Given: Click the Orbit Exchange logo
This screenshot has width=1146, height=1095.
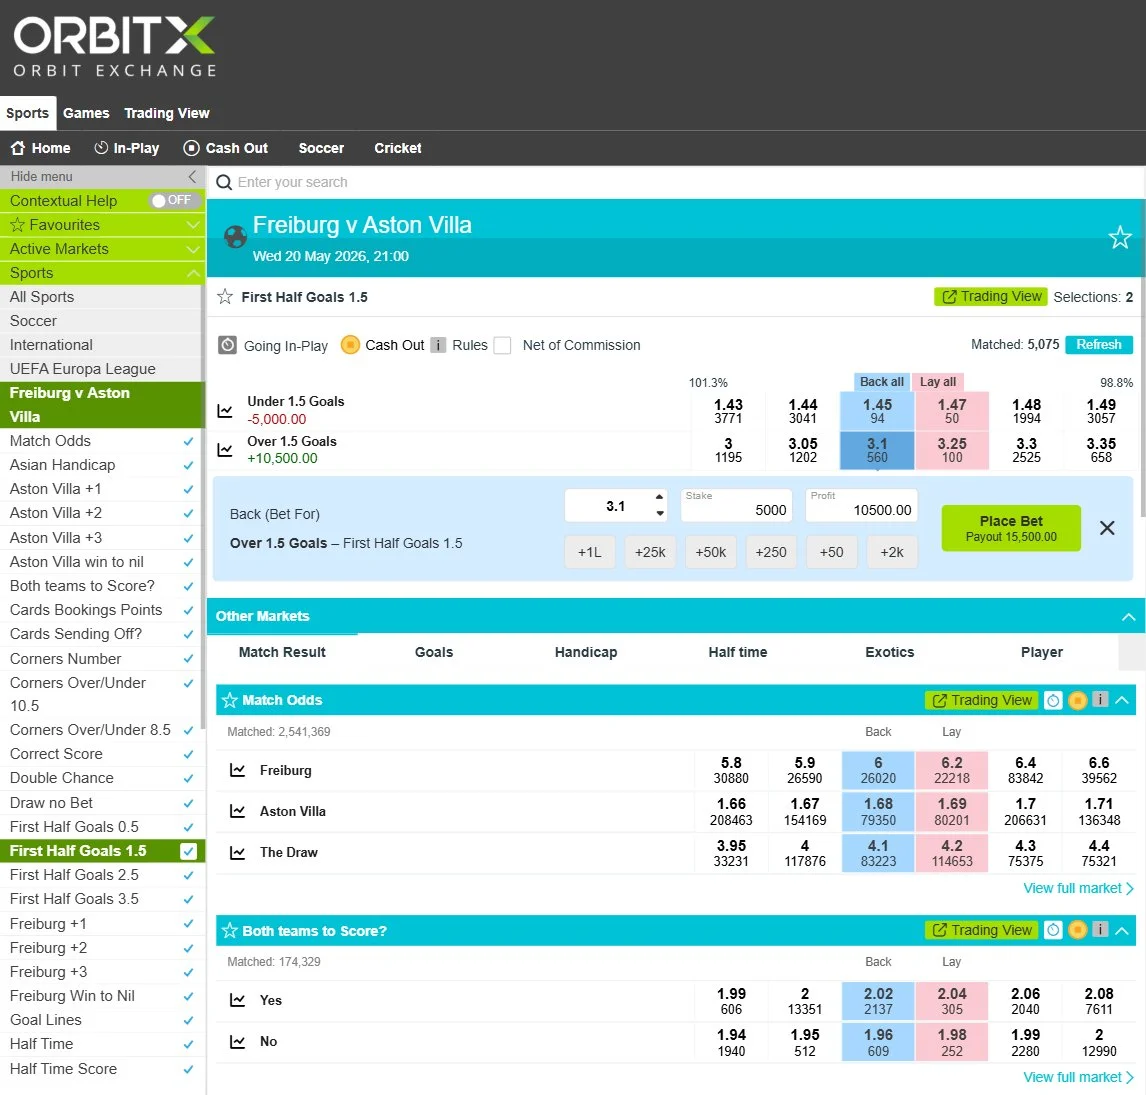Looking at the screenshot, I should (x=115, y=47).
